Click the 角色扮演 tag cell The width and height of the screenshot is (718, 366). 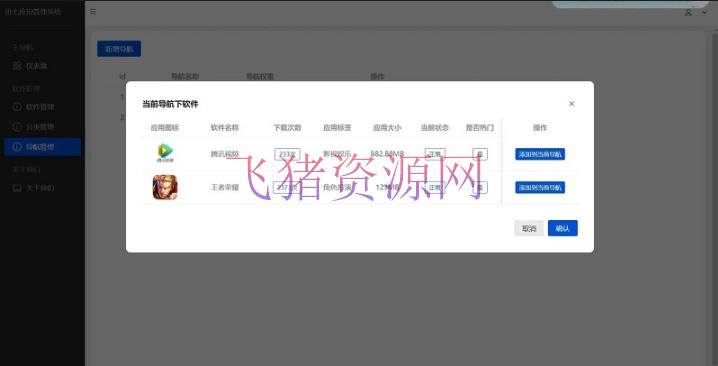click(x=337, y=187)
